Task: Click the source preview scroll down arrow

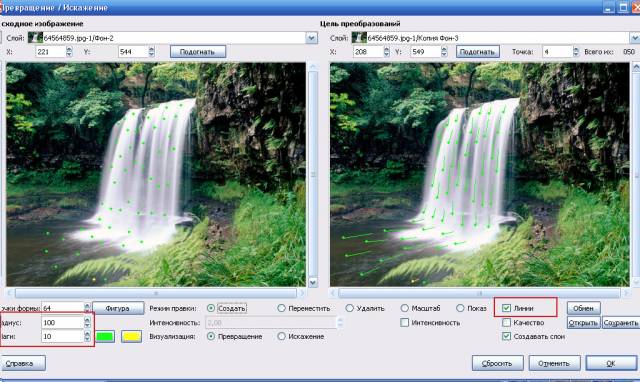Action: [313, 282]
